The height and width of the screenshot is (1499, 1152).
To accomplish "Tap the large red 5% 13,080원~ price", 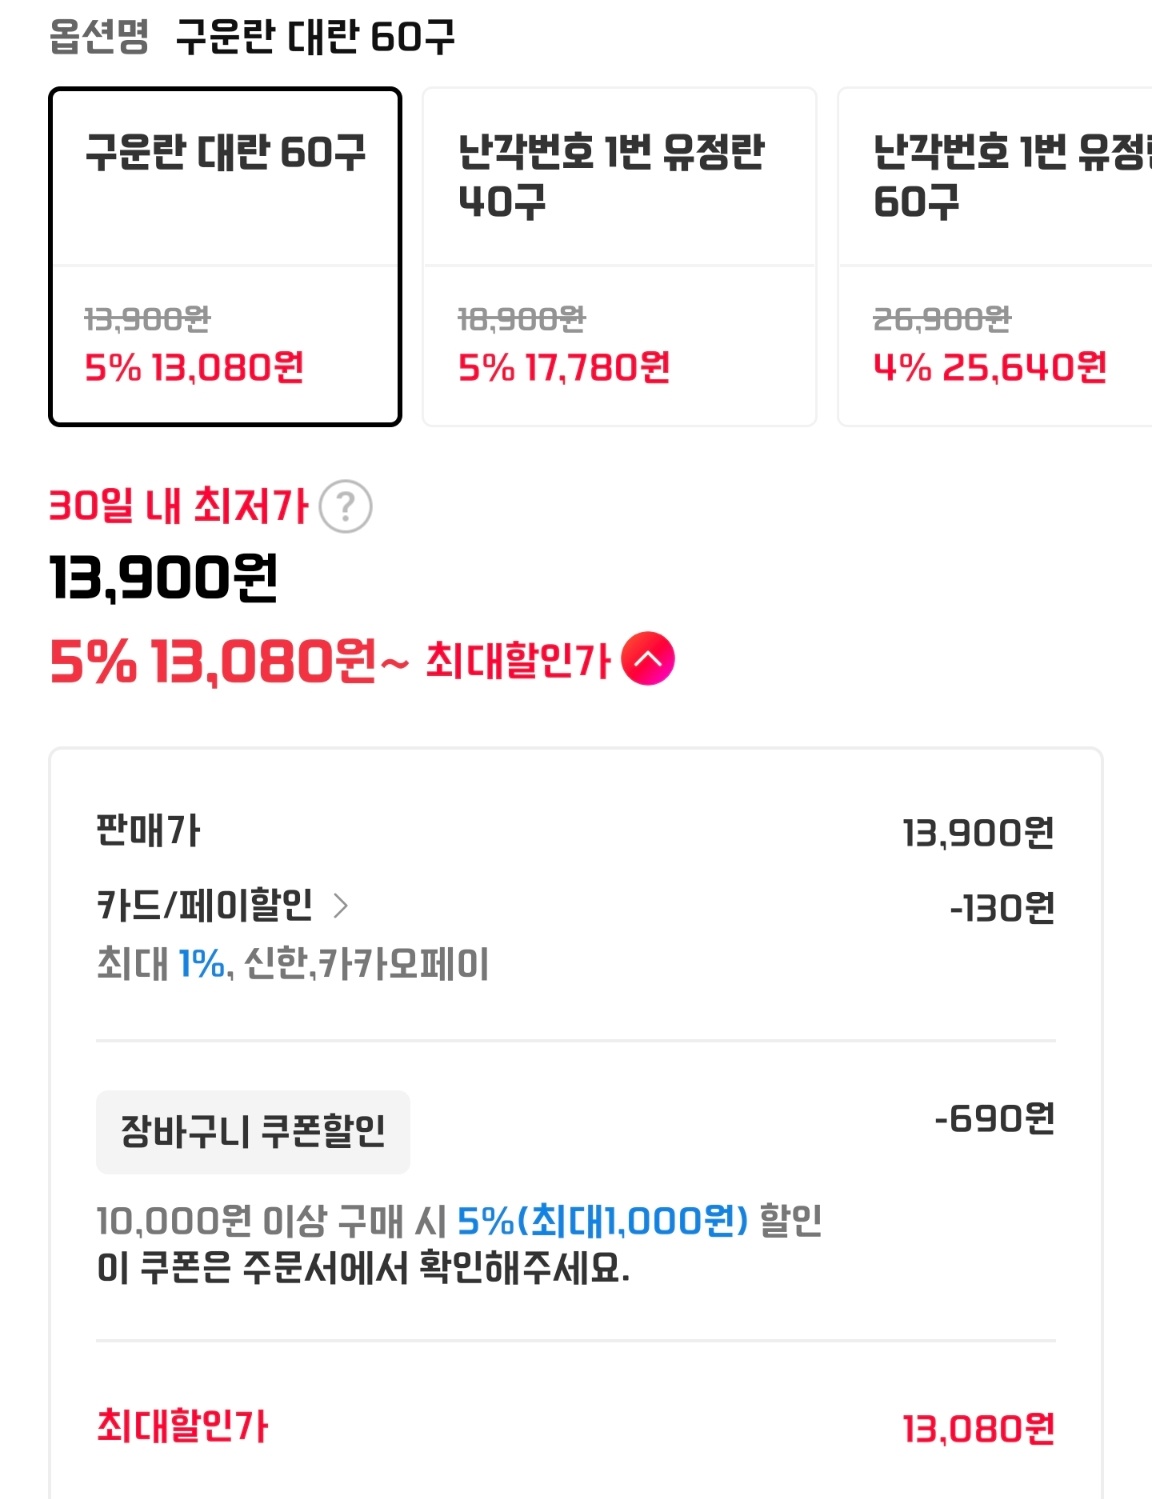I will 229,662.
